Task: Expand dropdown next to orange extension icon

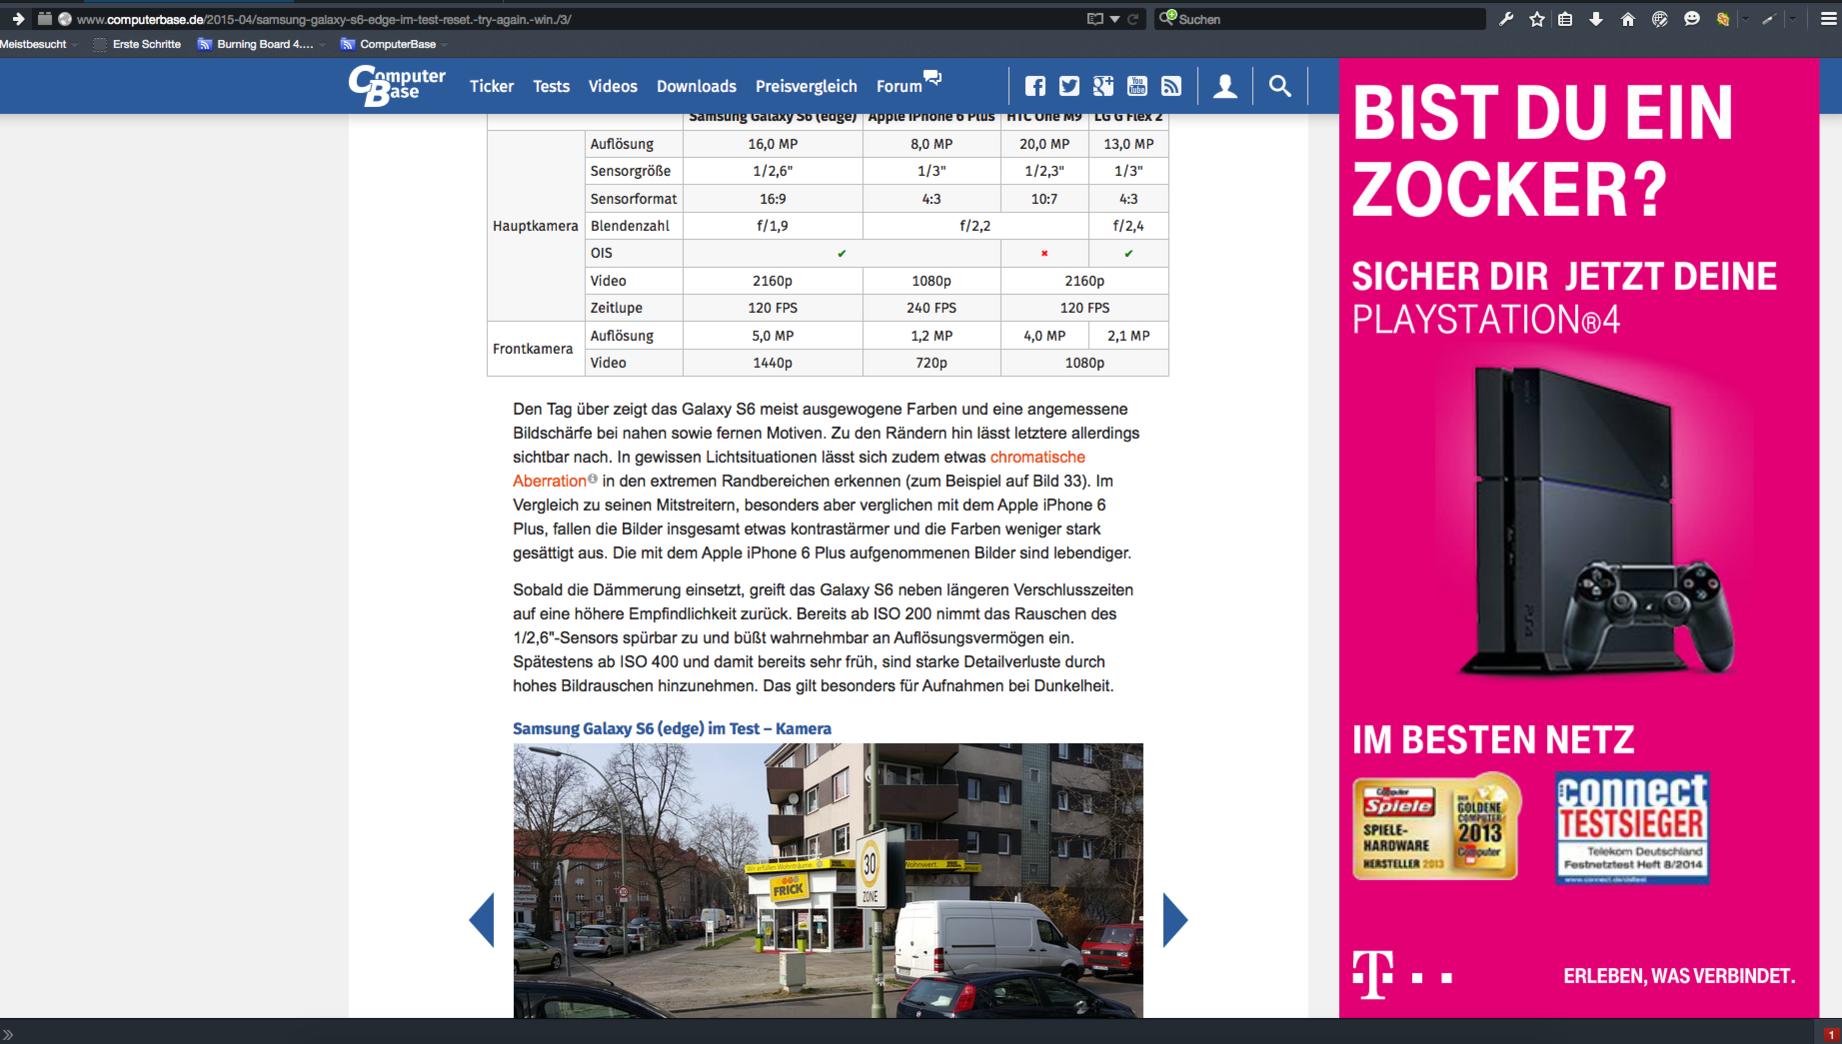Action: click(1745, 19)
